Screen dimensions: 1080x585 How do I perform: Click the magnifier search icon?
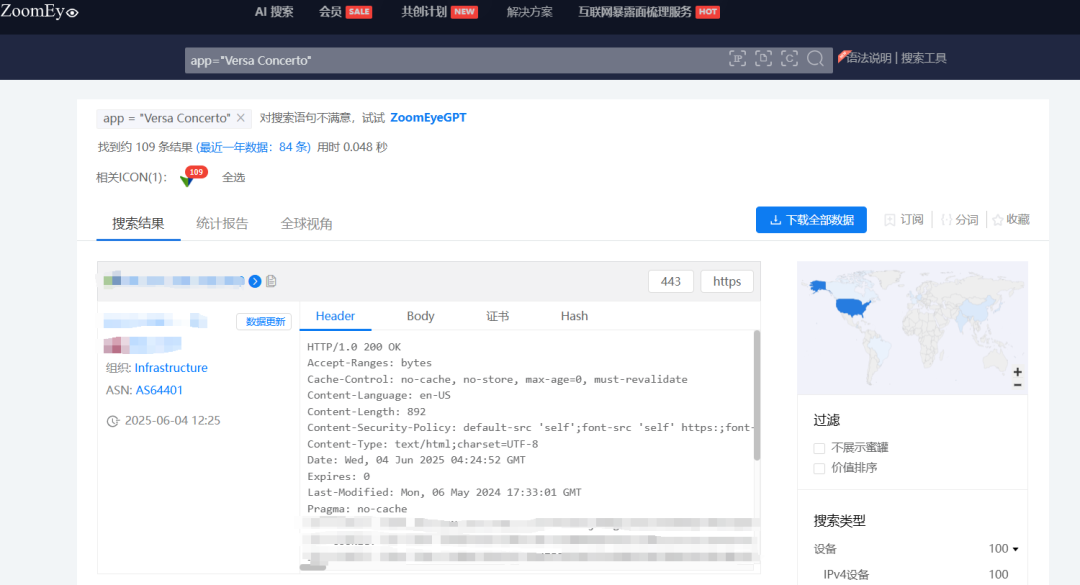[x=816, y=59]
